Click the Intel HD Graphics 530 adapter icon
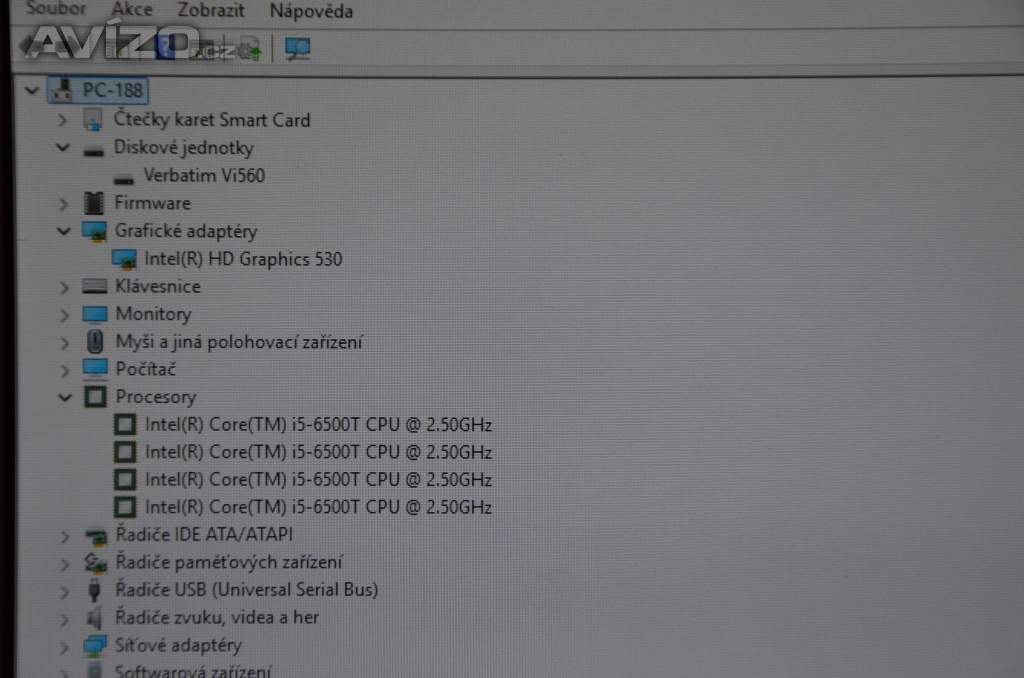 tap(125, 259)
